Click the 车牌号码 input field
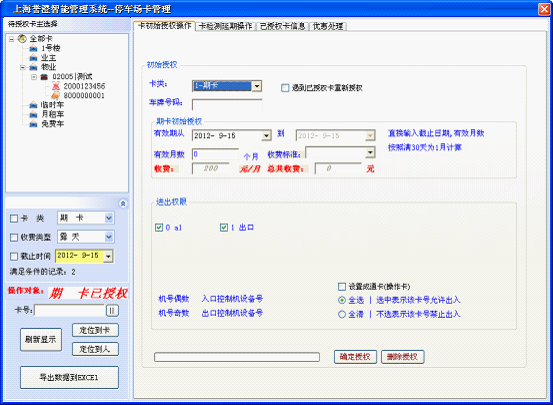The height and width of the screenshot is (405, 553). click(227, 104)
